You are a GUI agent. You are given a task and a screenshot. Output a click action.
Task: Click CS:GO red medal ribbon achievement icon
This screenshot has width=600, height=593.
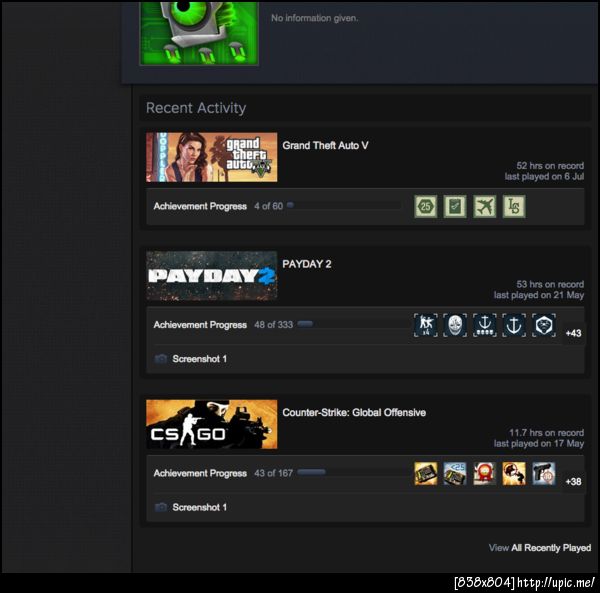[x=484, y=474]
